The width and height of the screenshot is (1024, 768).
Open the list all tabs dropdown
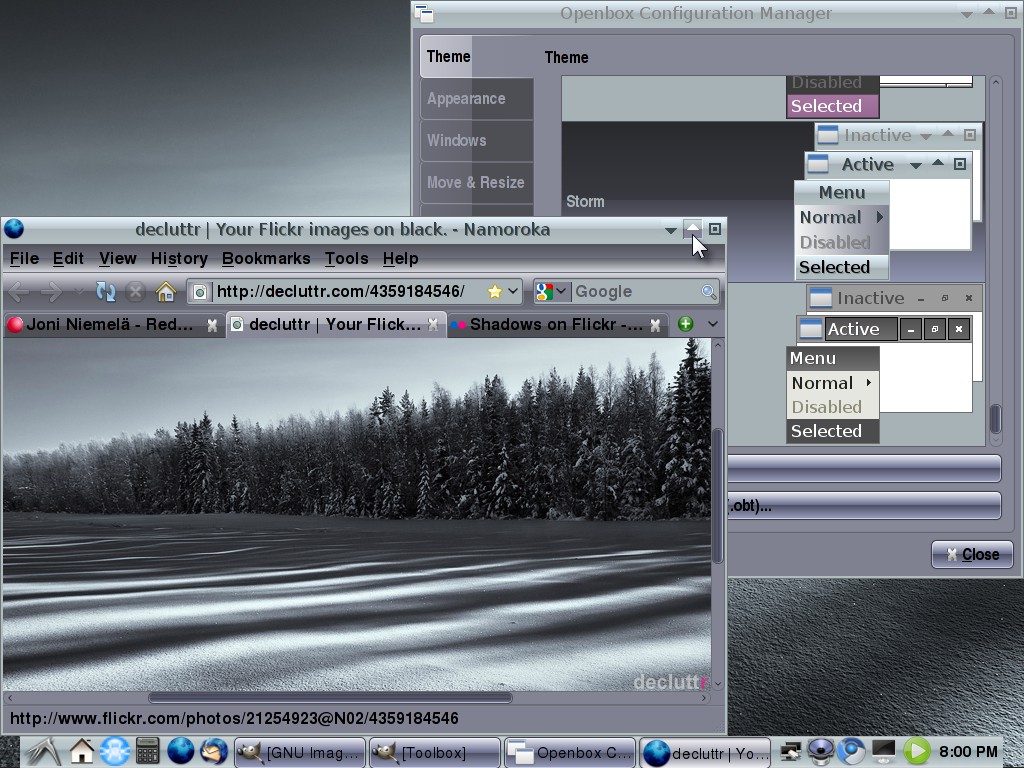click(x=712, y=324)
